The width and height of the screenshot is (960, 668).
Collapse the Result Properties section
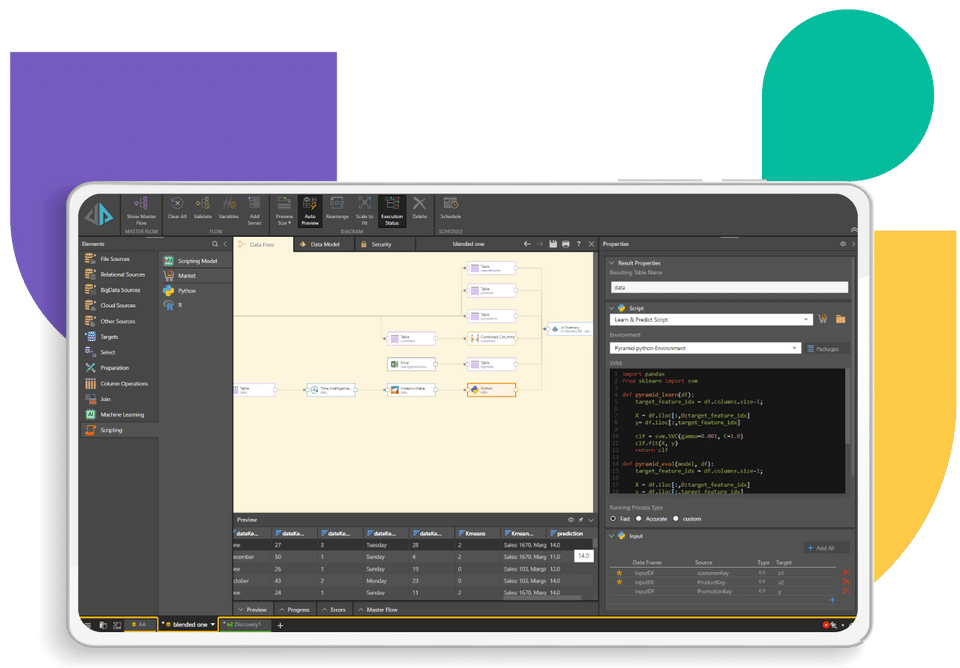coord(612,263)
